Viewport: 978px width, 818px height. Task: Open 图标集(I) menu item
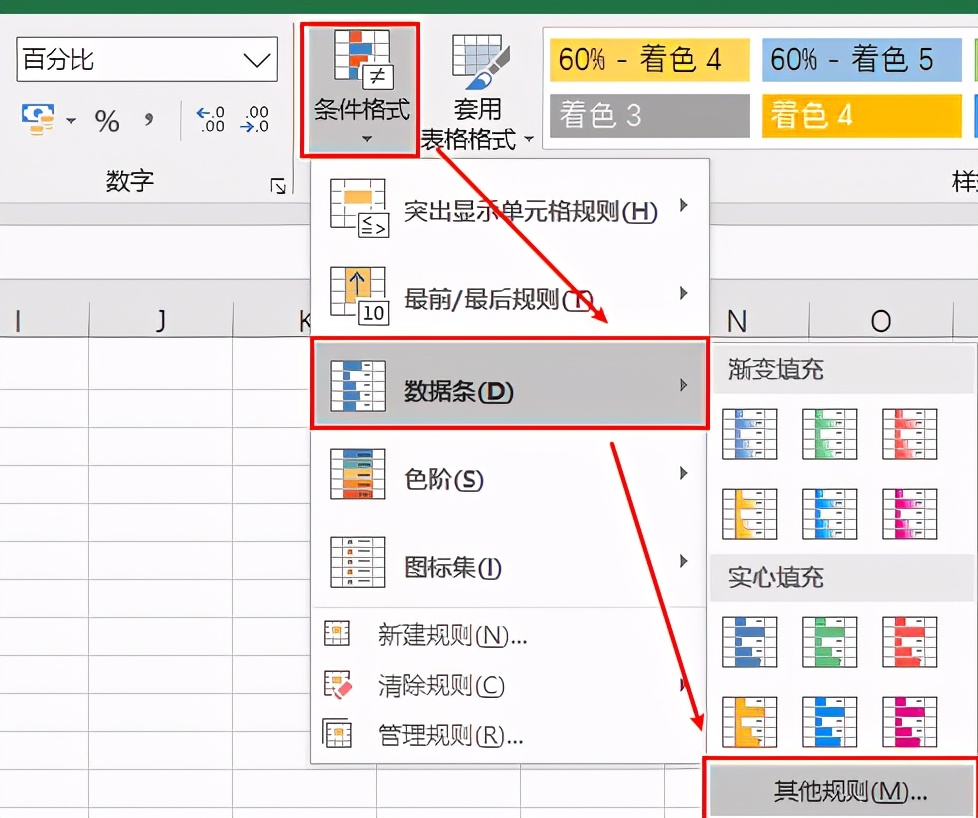coord(510,562)
